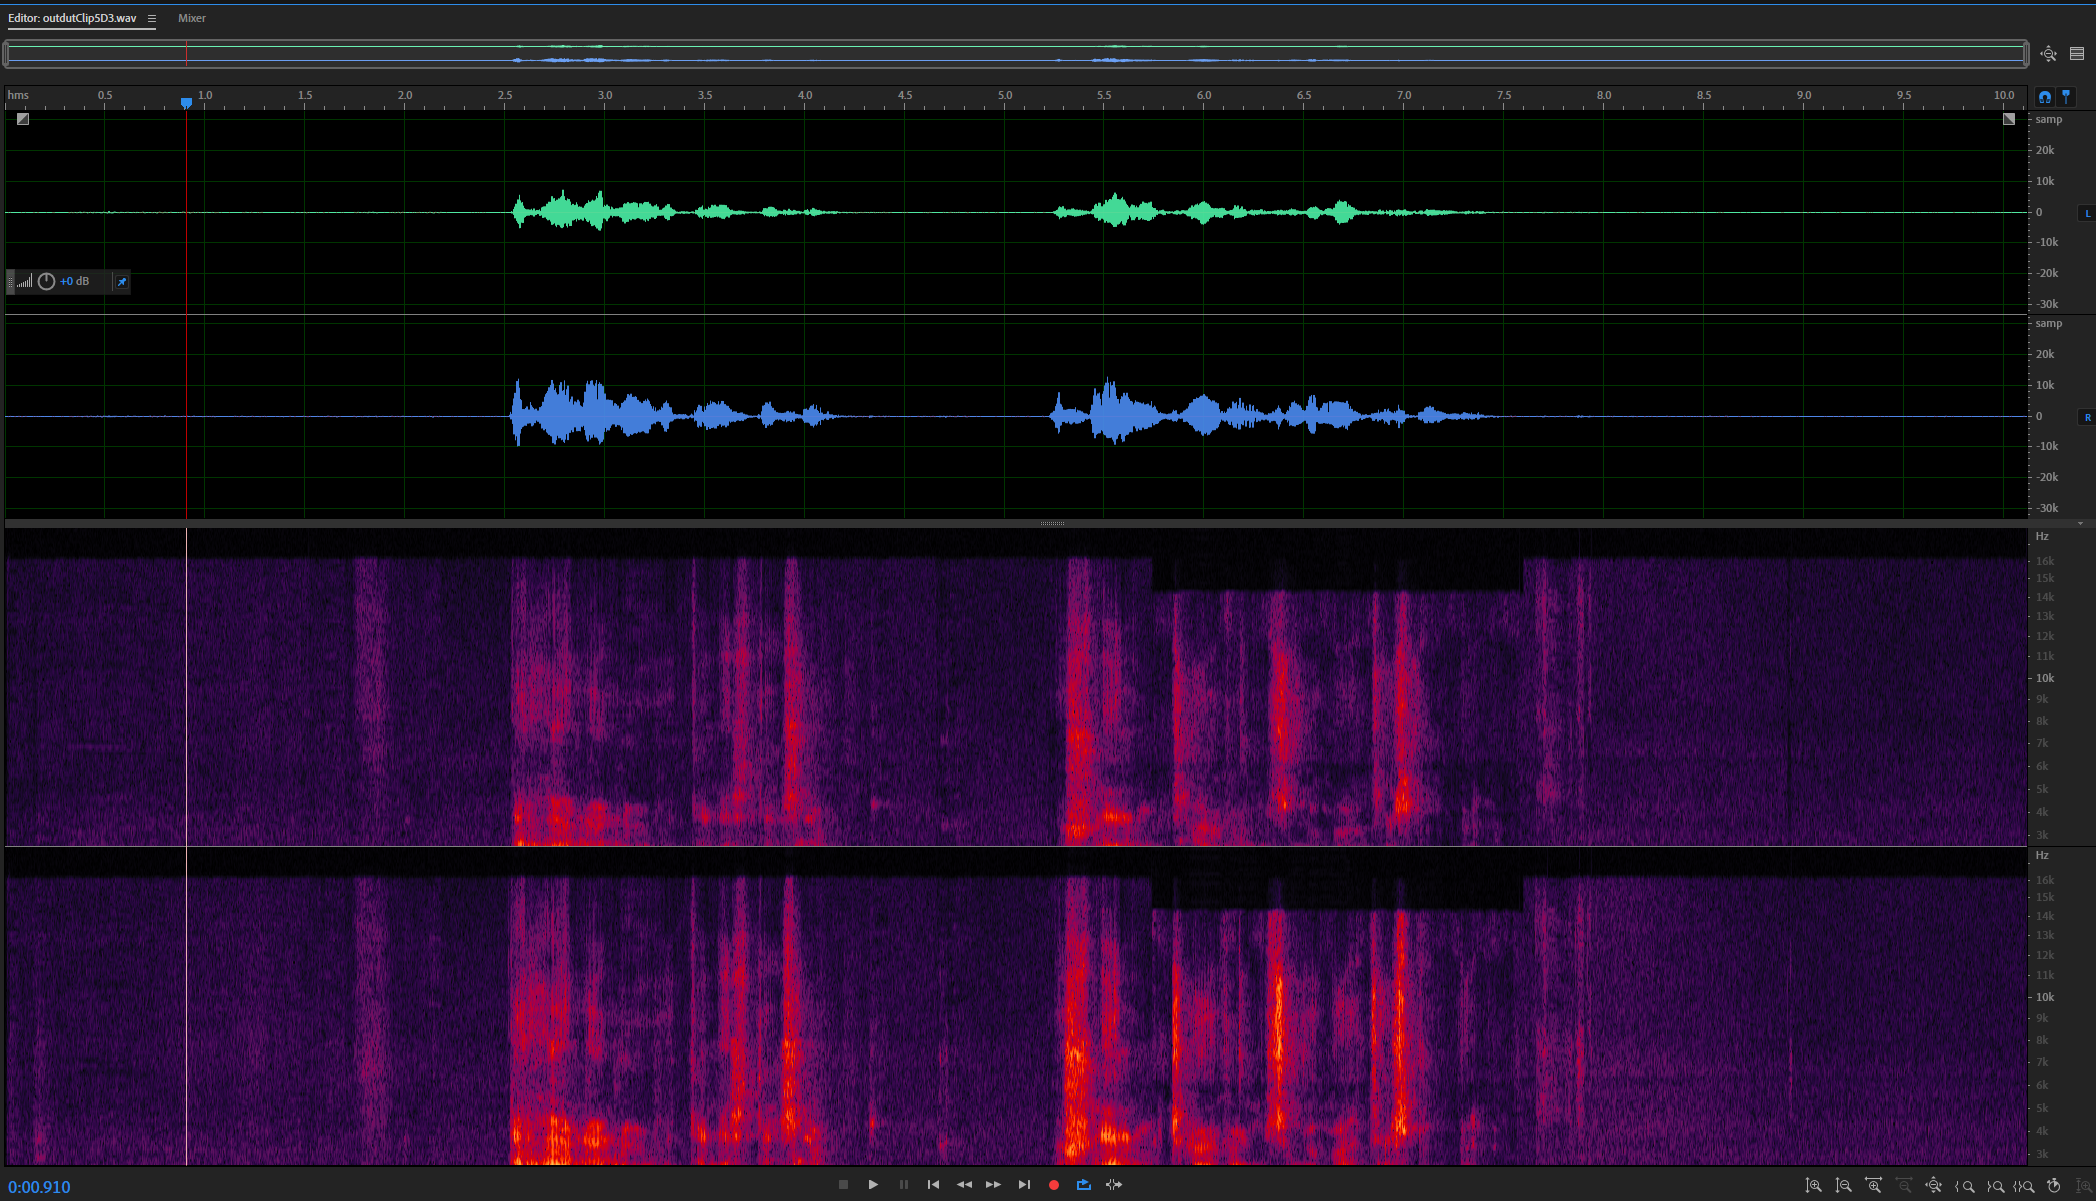
Task: Click Zoom to Selection icon
Action: pyautogui.click(x=2024, y=1186)
